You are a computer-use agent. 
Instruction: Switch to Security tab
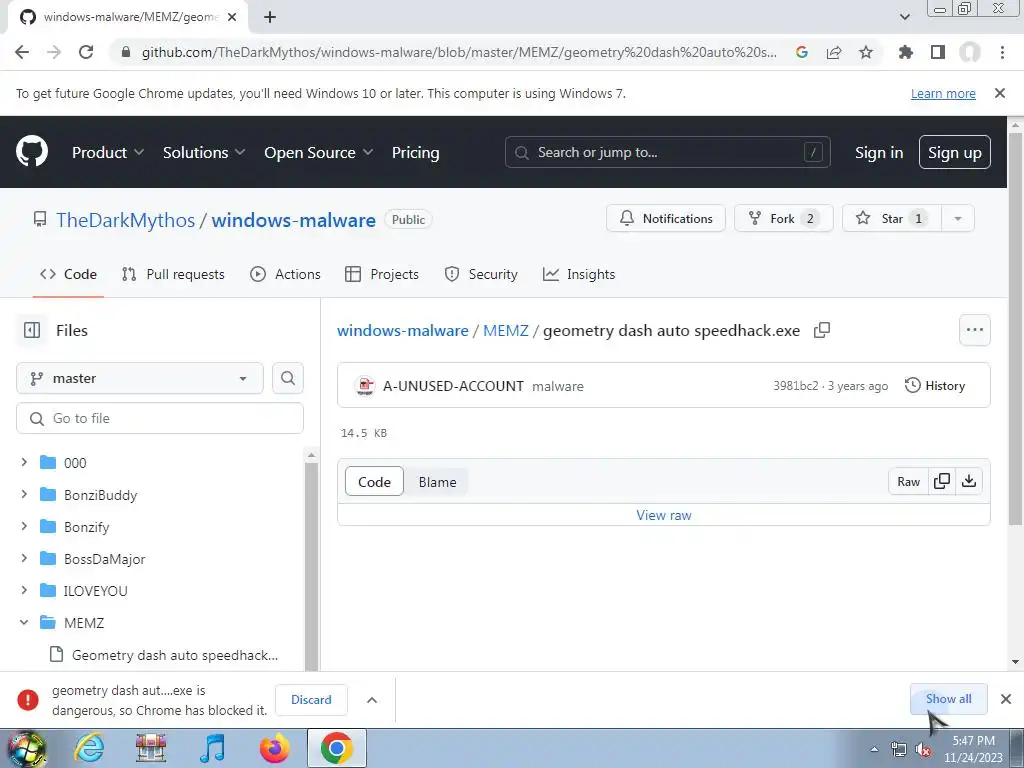pyautogui.click(x=481, y=274)
